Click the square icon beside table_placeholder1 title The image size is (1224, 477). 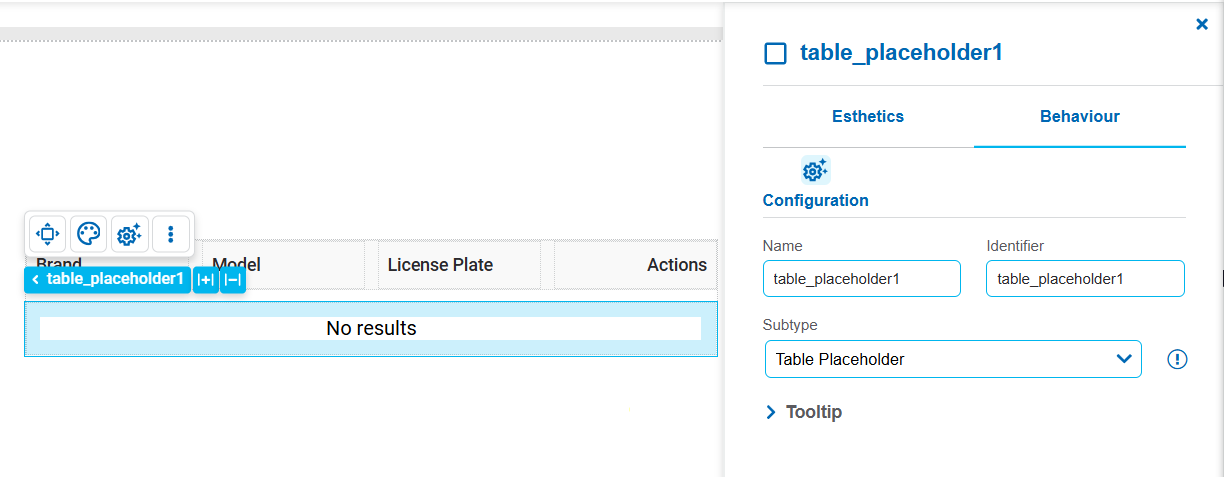[x=775, y=53]
